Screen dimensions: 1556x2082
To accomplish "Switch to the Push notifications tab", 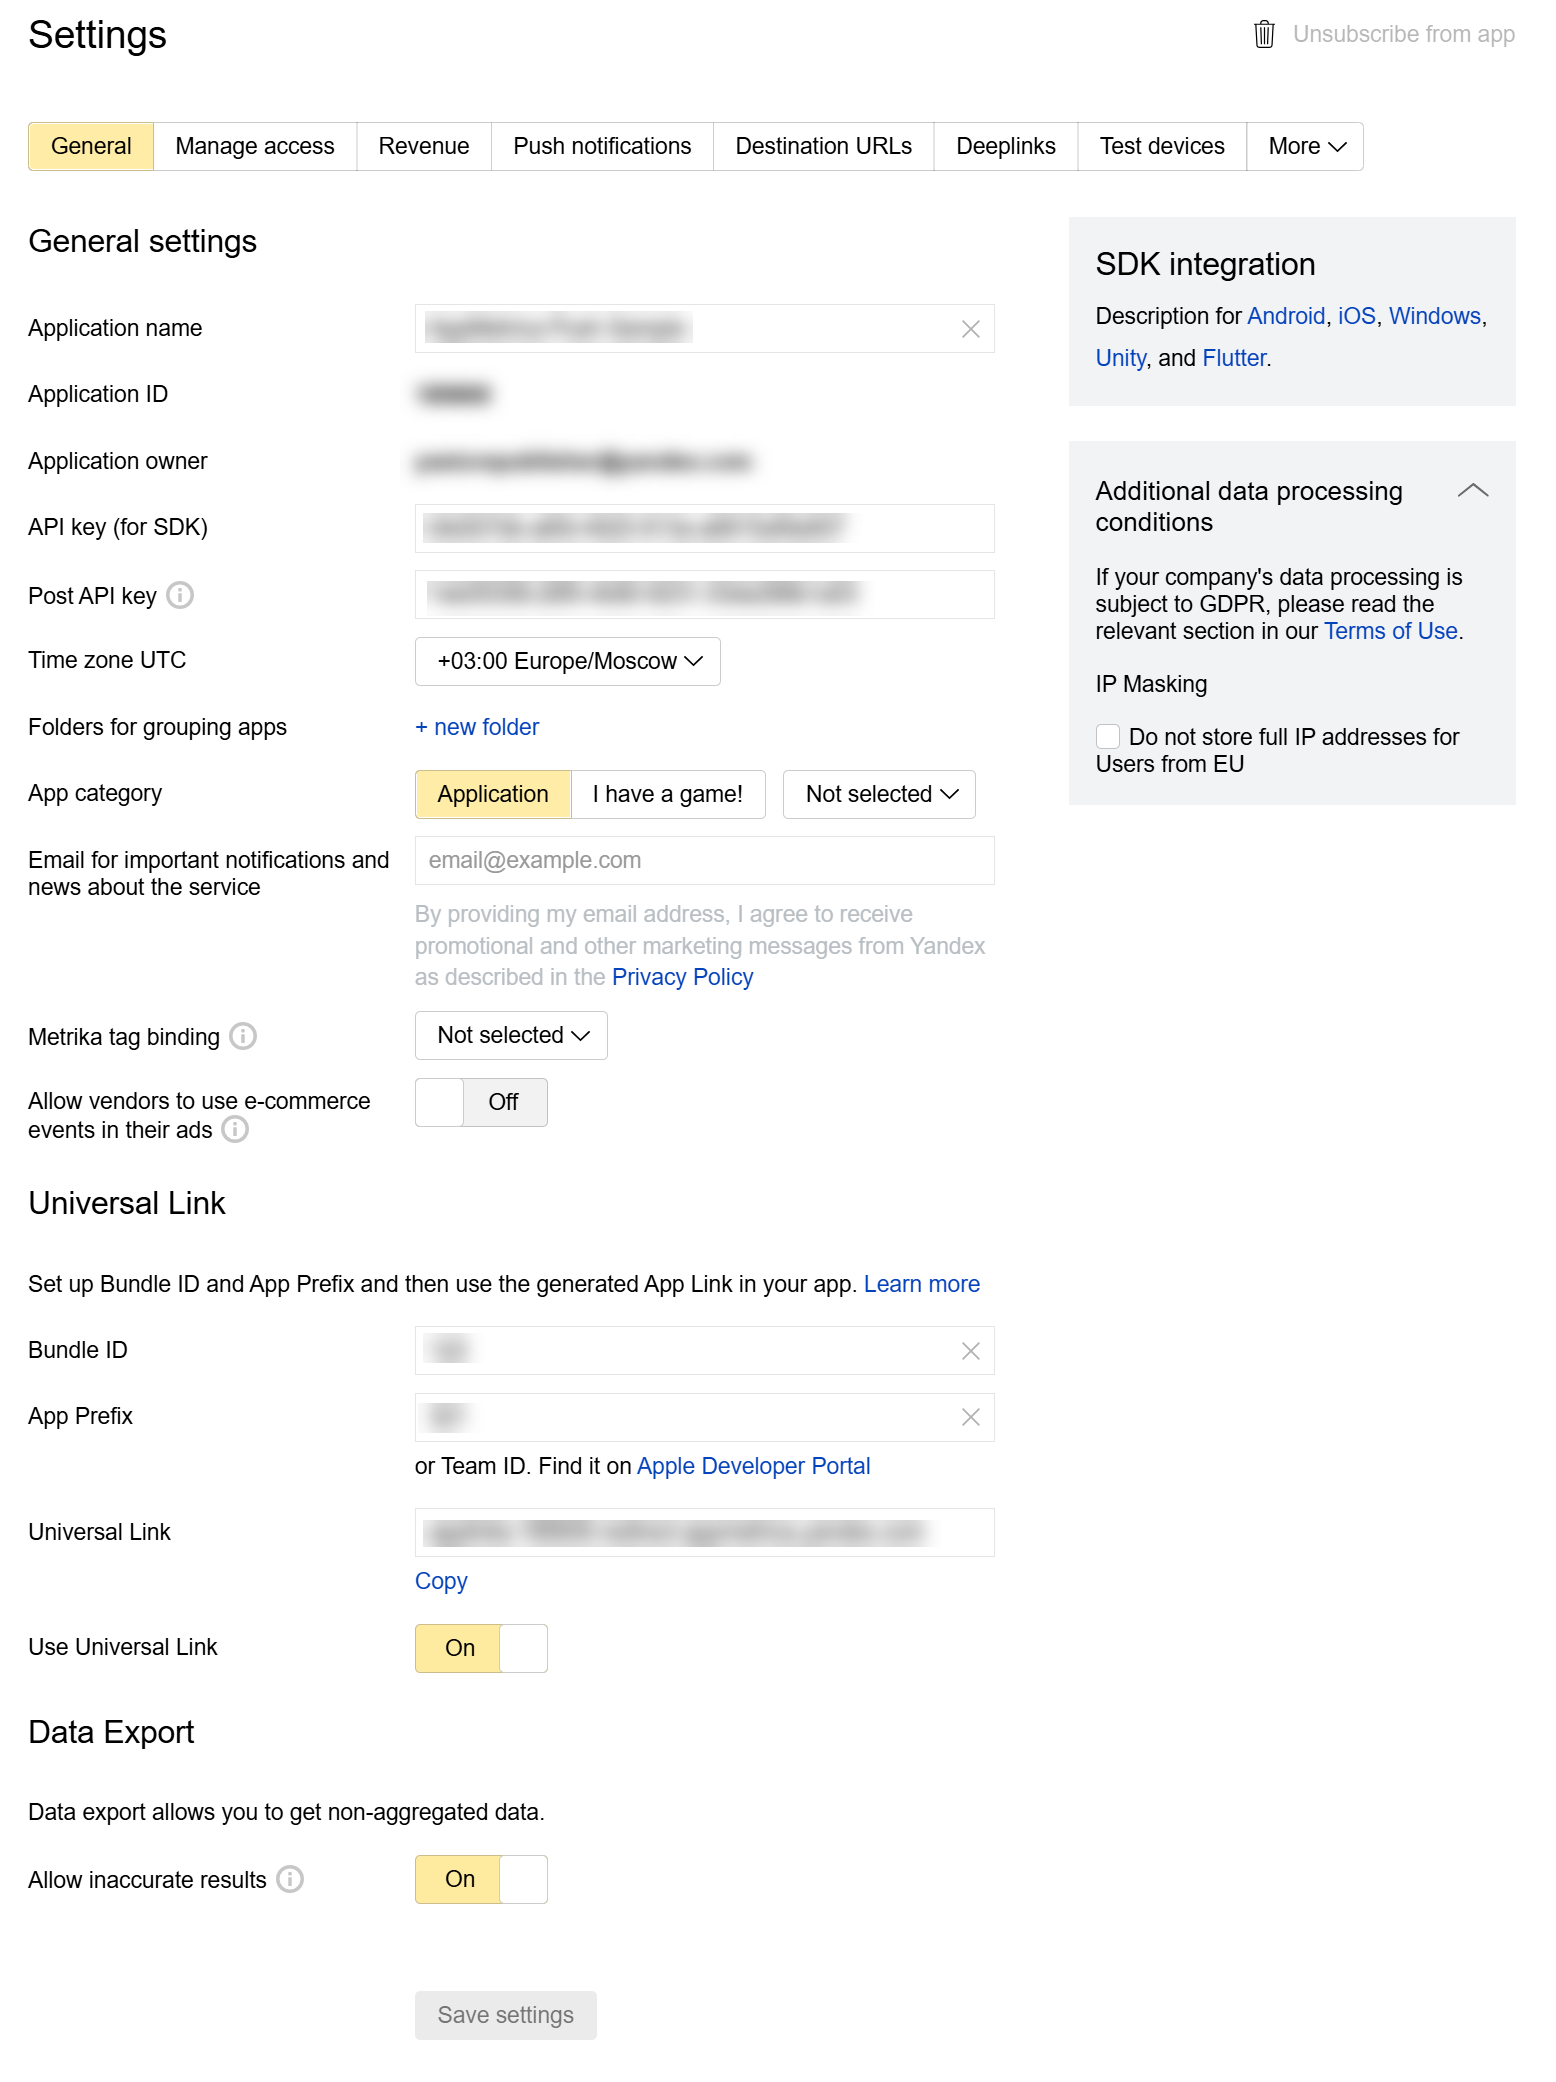I will [602, 146].
